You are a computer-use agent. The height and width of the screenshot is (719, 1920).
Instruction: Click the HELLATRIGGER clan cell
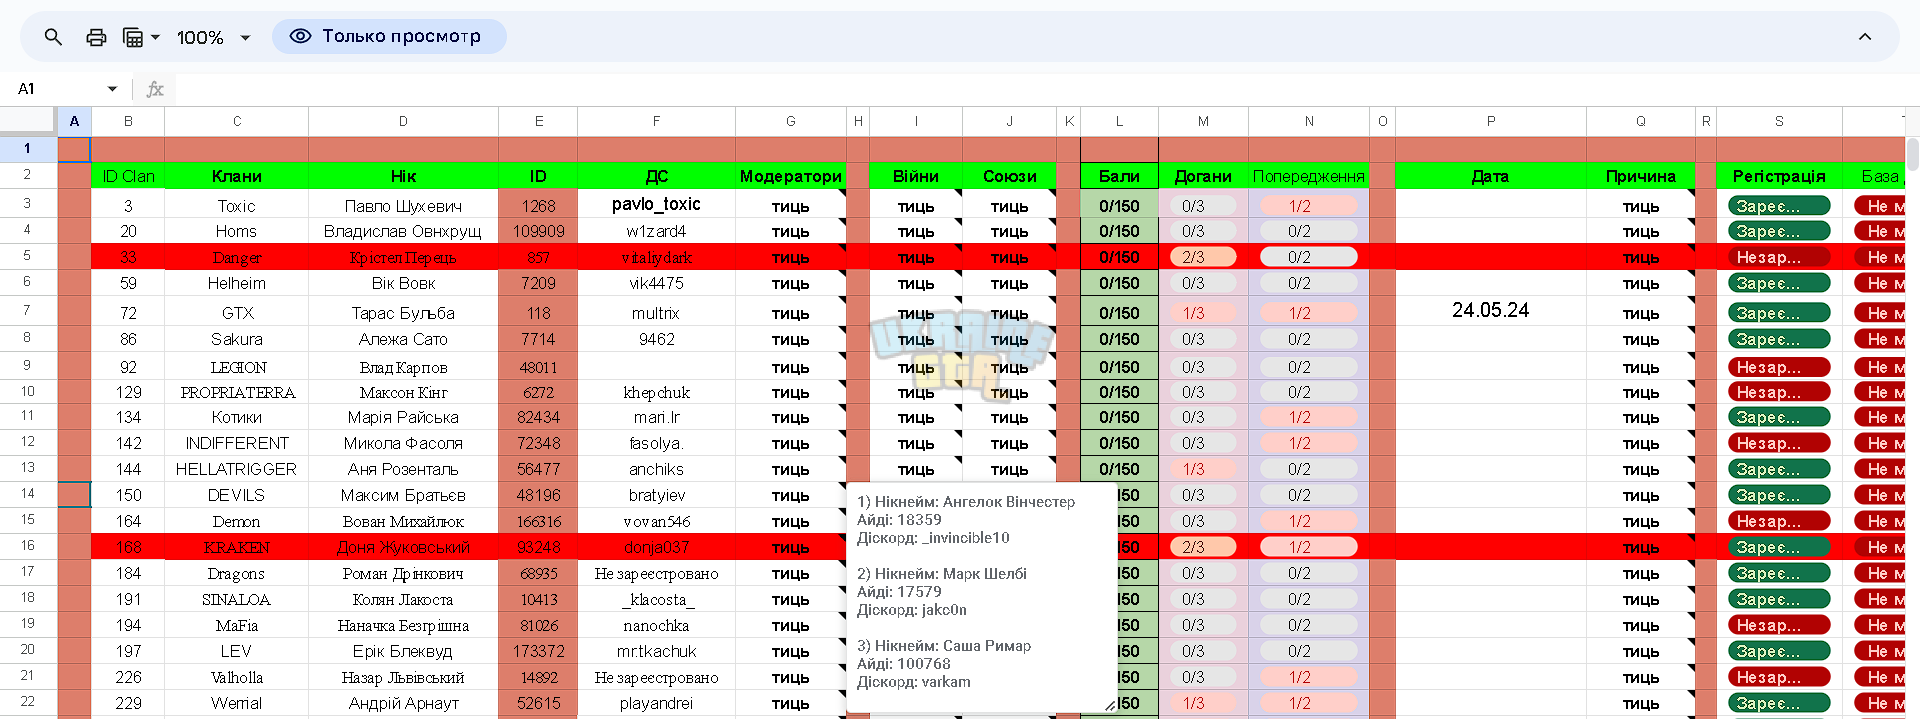[x=237, y=469]
